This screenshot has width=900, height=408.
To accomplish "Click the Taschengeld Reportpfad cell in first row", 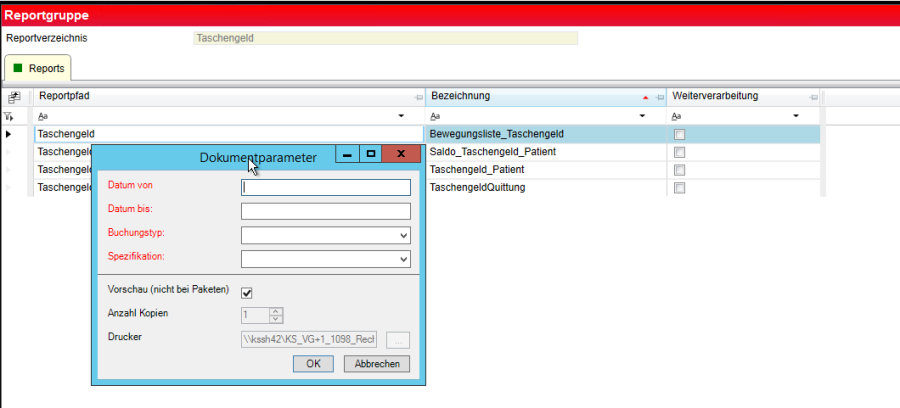I will (x=230, y=134).
